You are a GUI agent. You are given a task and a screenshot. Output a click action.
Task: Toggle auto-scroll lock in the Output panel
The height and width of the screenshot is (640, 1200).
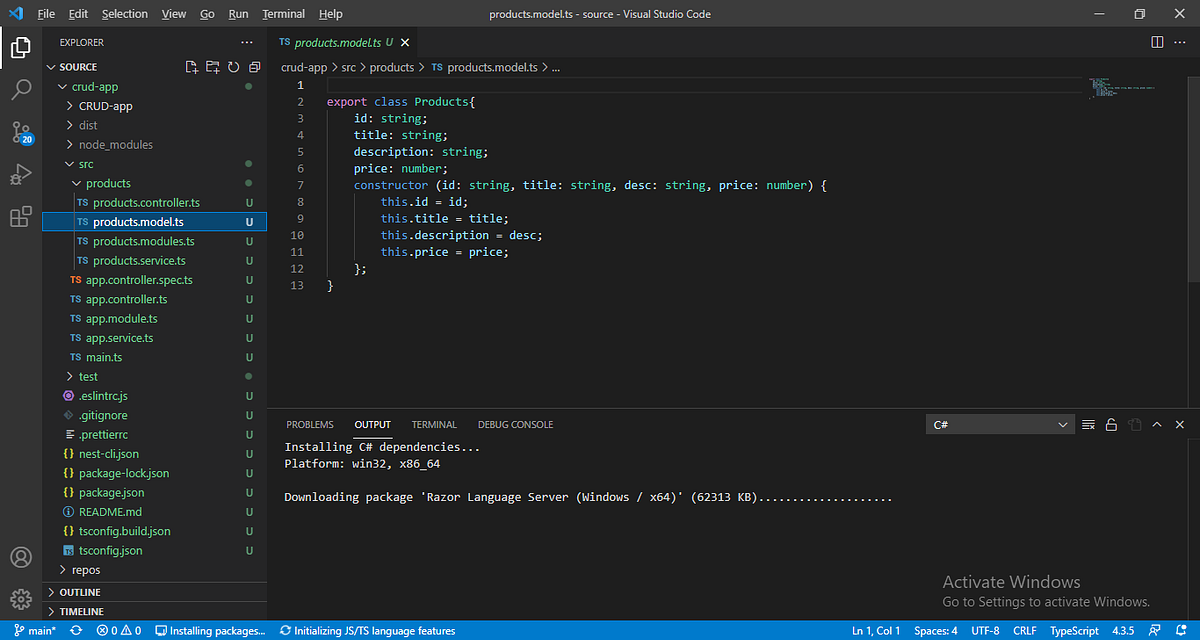pos(1111,424)
